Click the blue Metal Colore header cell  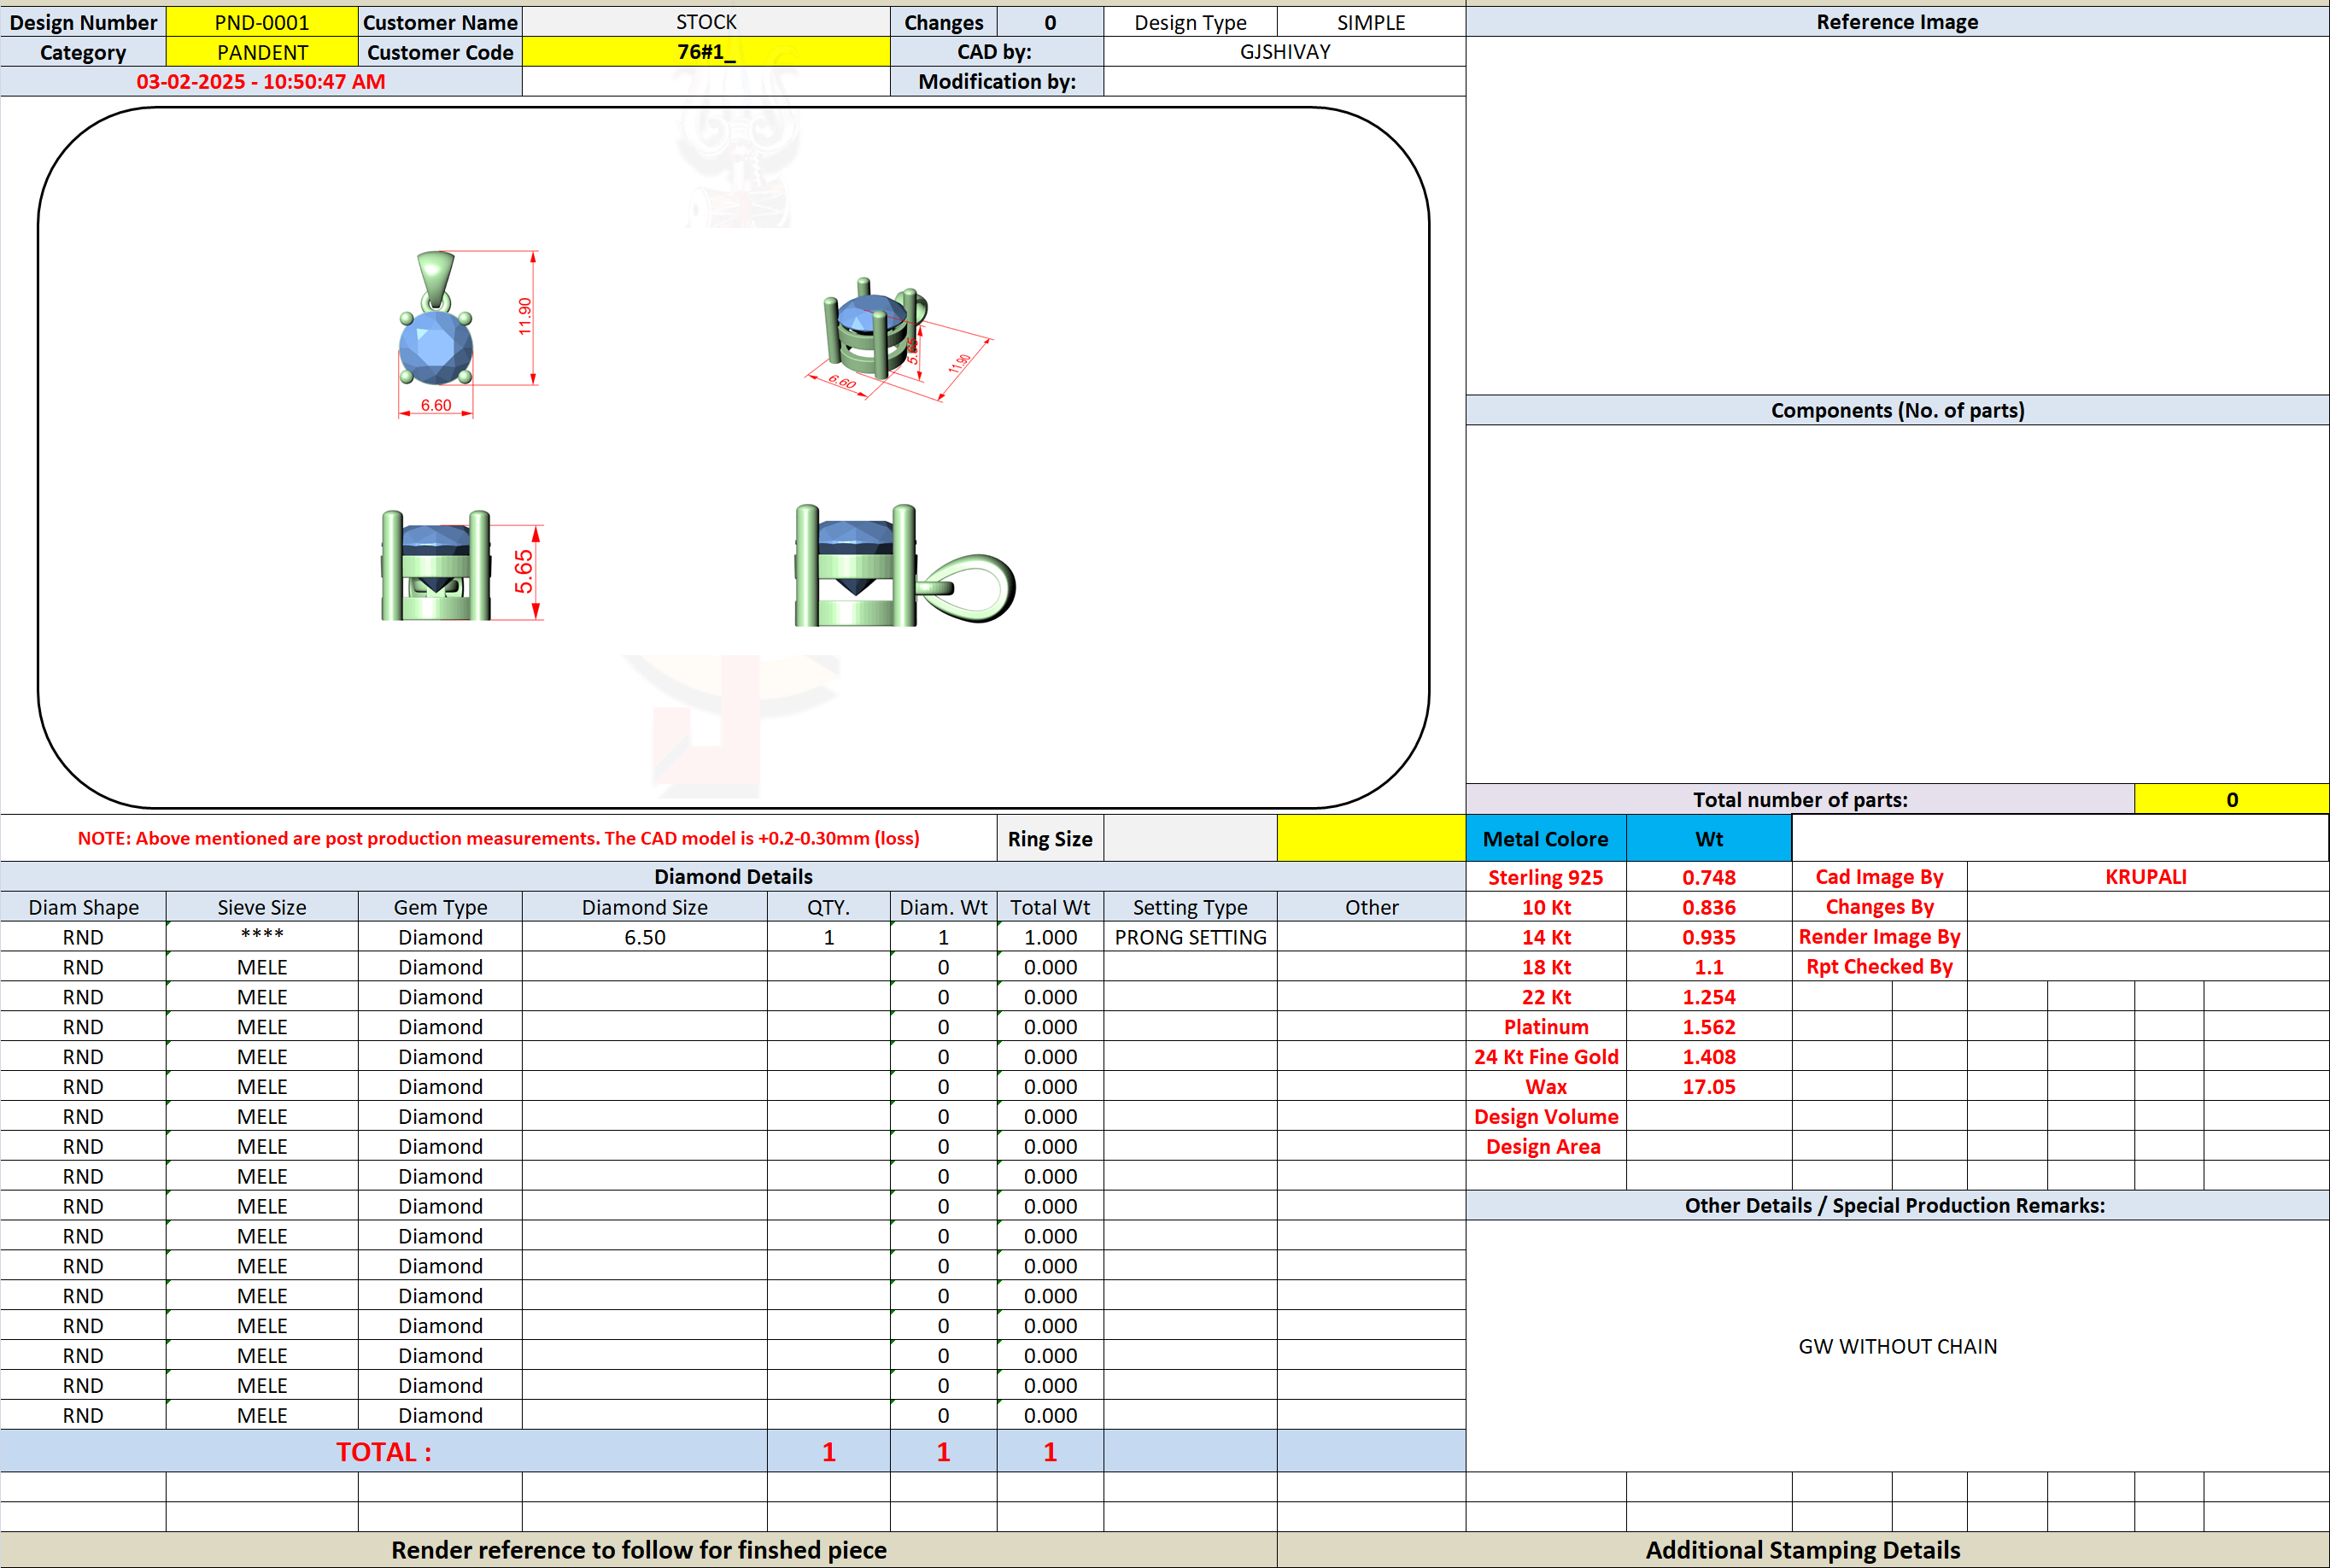point(1546,839)
